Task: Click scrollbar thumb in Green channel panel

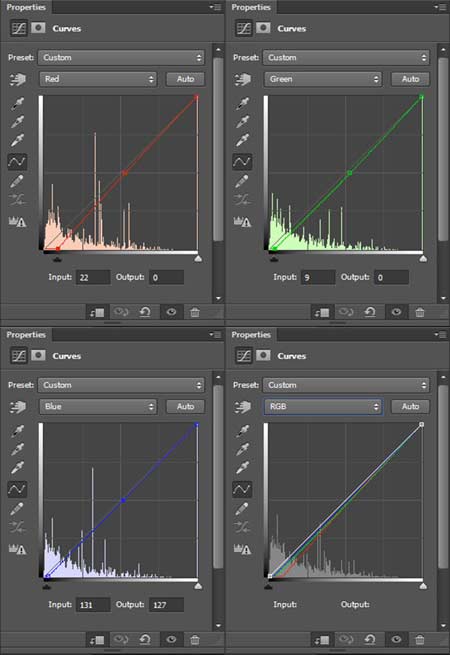Action: 443,149
